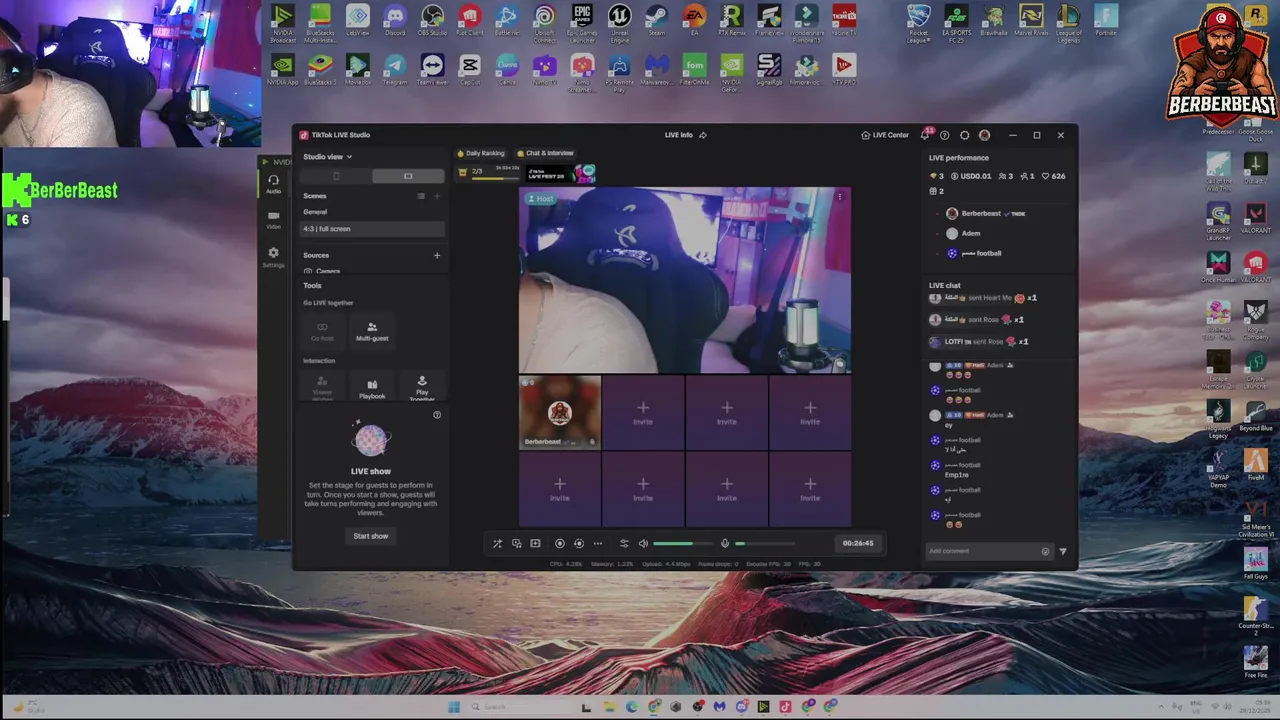The image size is (1280, 720).
Task: Open host video three-dot menu
Action: tap(839, 197)
